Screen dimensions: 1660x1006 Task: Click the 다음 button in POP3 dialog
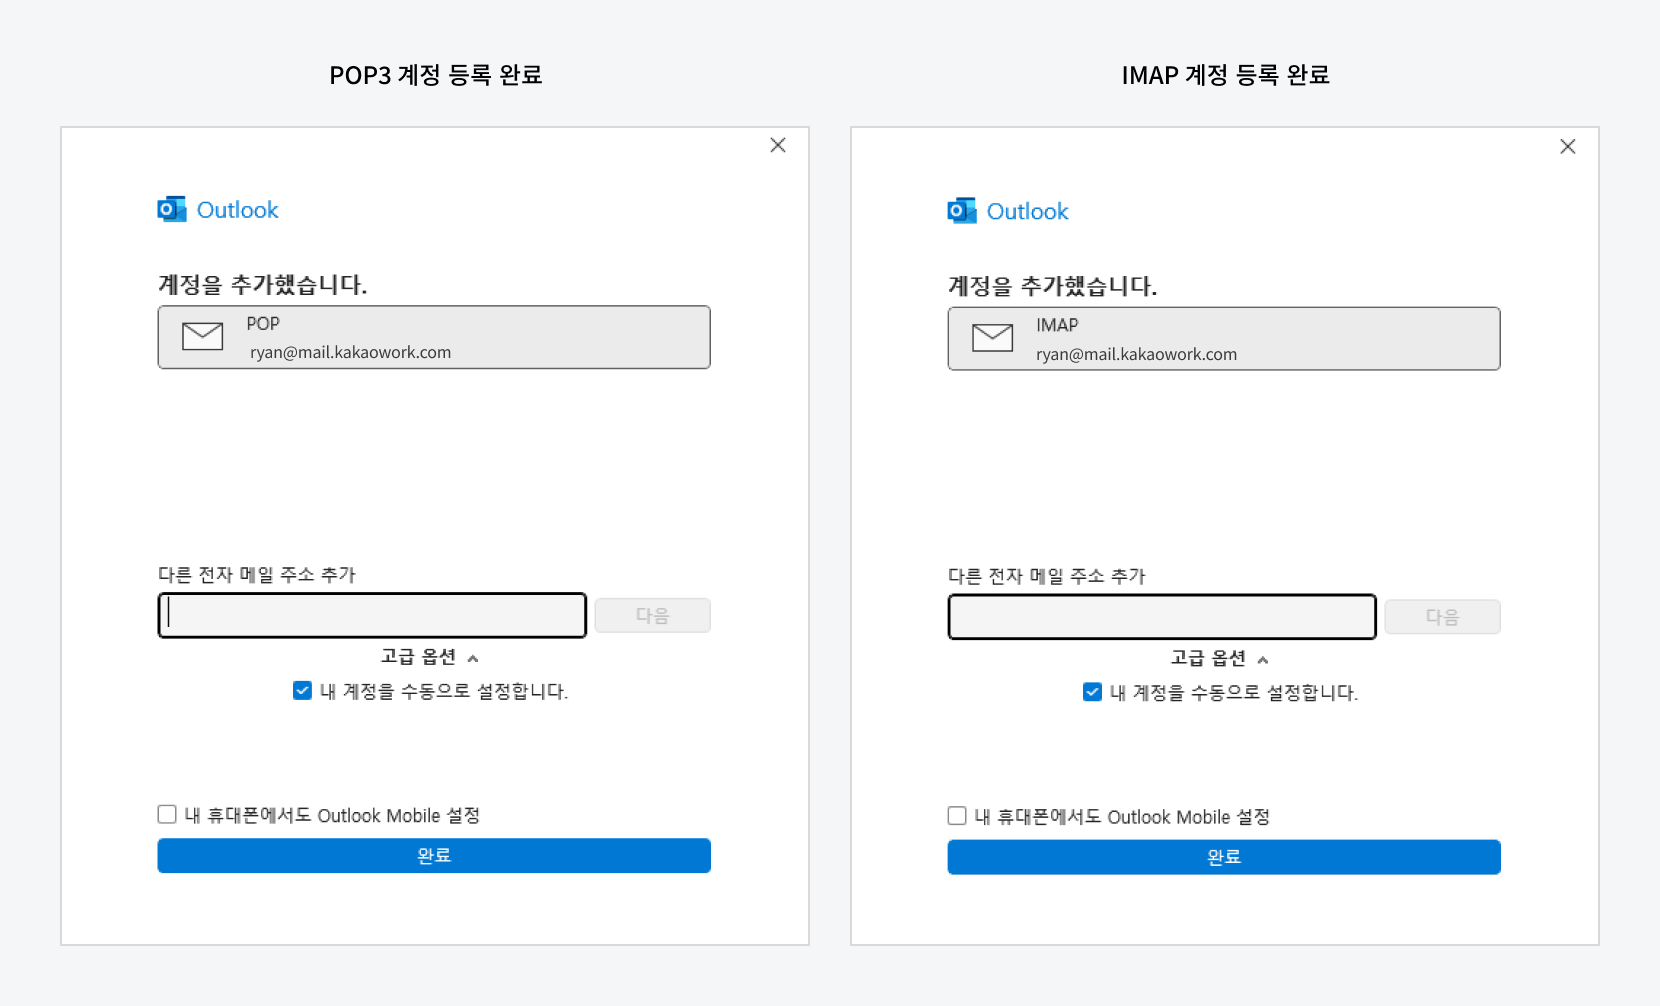[x=652, y=616]
